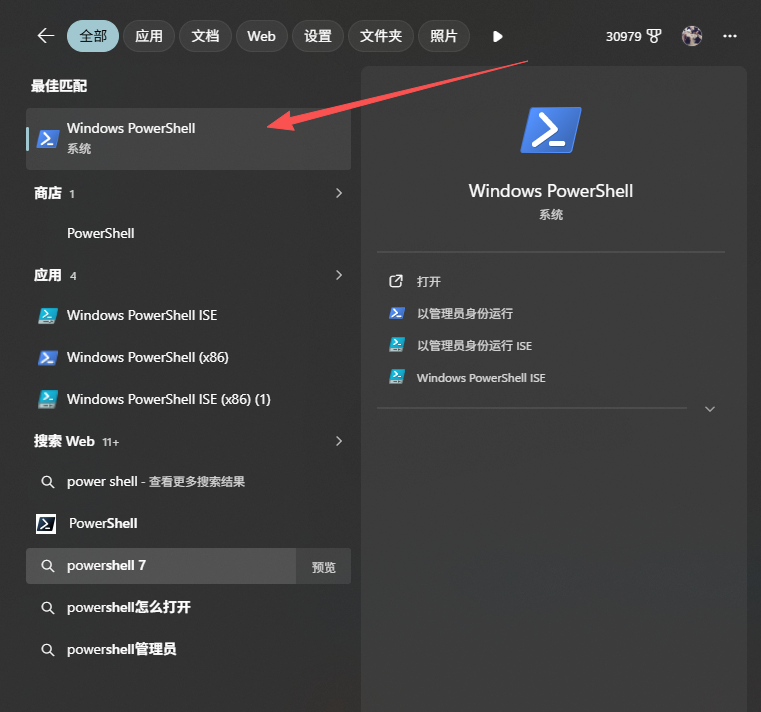
Task: Click the black PowerShell web result icon
Action: pos(46,524)
